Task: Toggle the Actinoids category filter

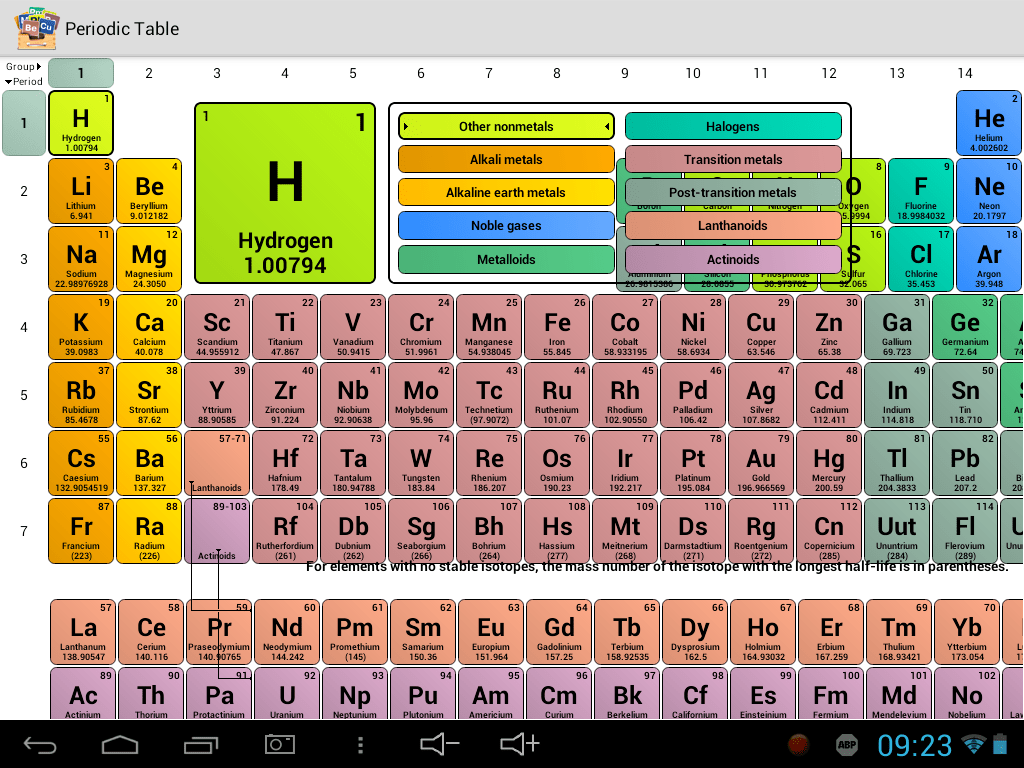Action: (x=733, y=259)
